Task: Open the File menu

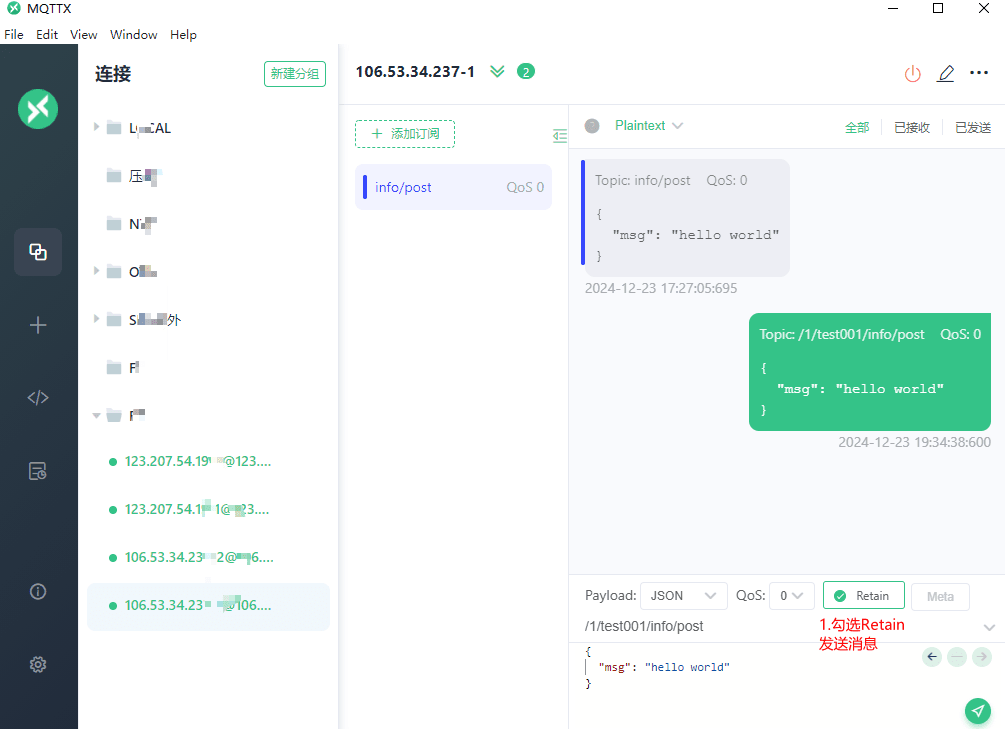Action: (13, 35)
